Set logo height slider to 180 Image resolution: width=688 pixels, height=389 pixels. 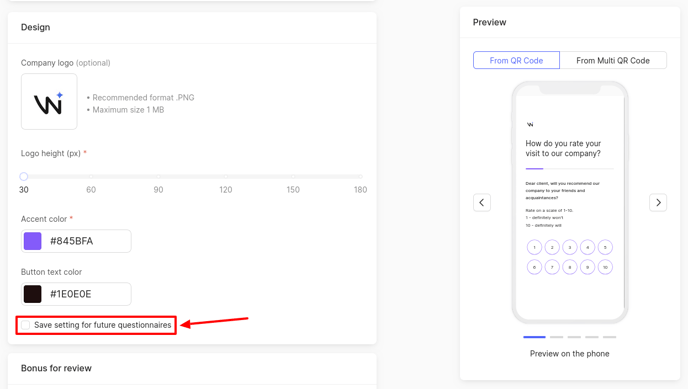360,176
